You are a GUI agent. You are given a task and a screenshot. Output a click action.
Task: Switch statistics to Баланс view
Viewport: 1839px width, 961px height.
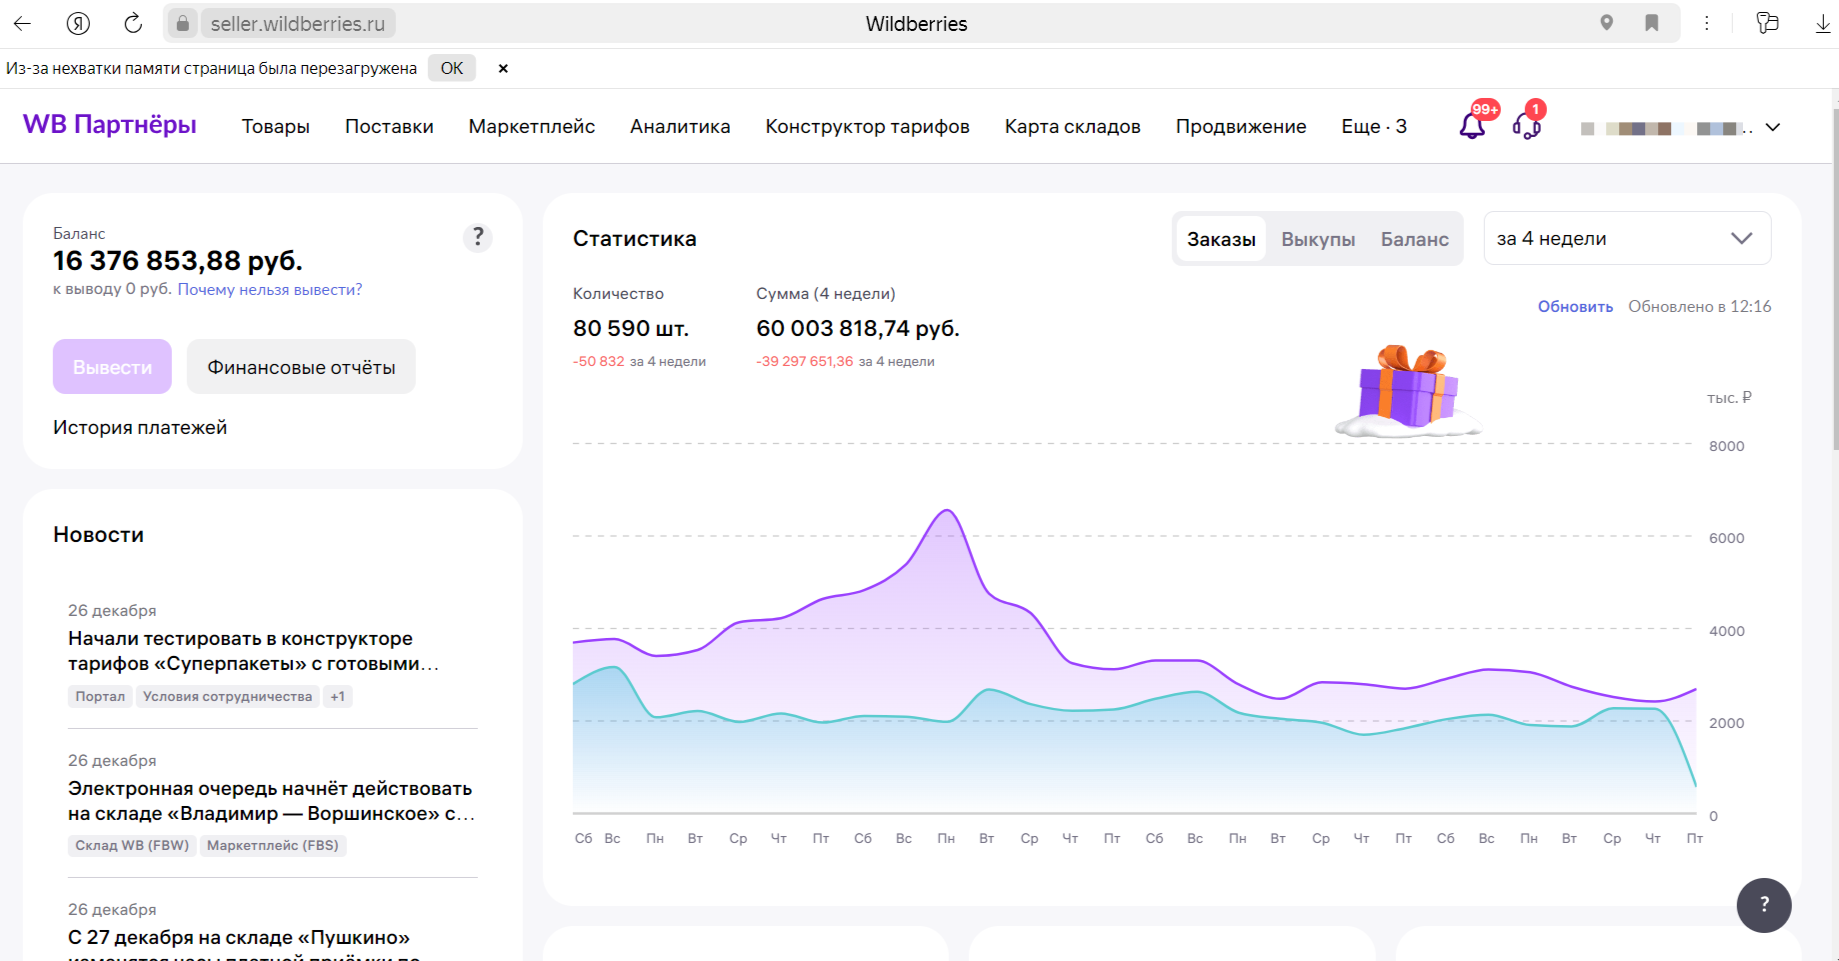tap(1414, 238)
